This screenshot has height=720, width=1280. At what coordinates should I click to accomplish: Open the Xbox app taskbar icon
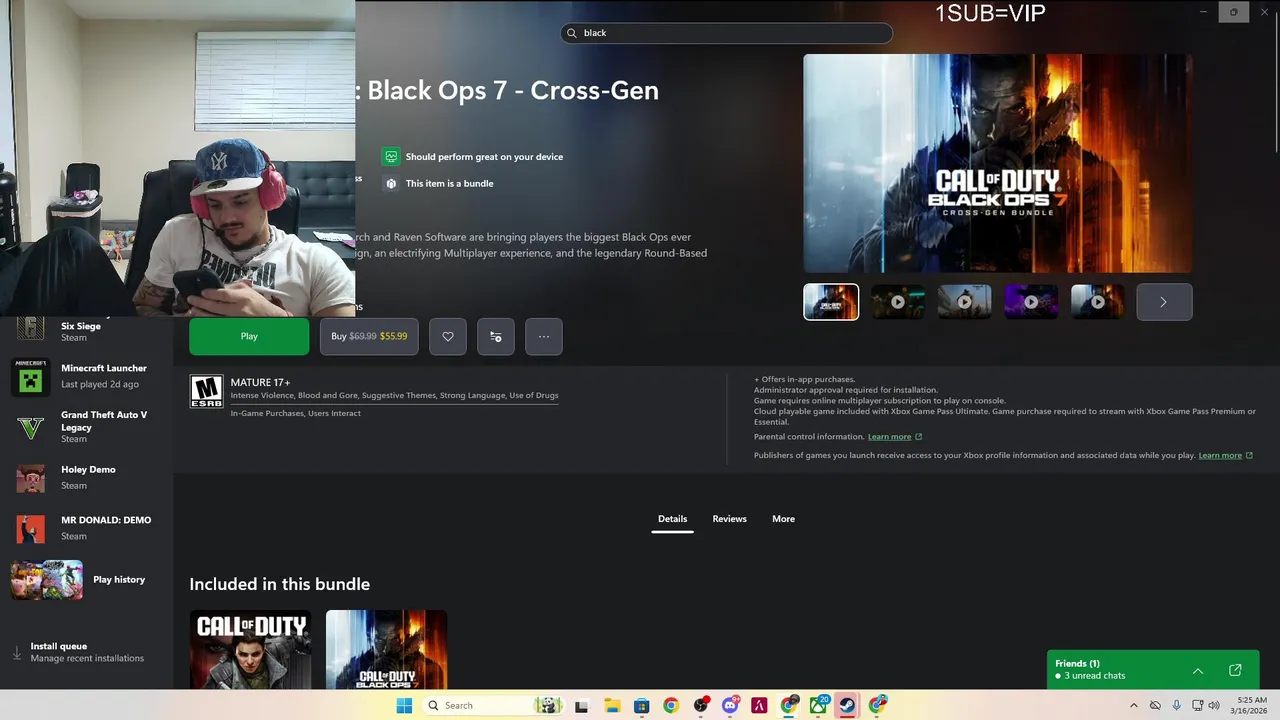pyautogui.click(x=818, y=706)
